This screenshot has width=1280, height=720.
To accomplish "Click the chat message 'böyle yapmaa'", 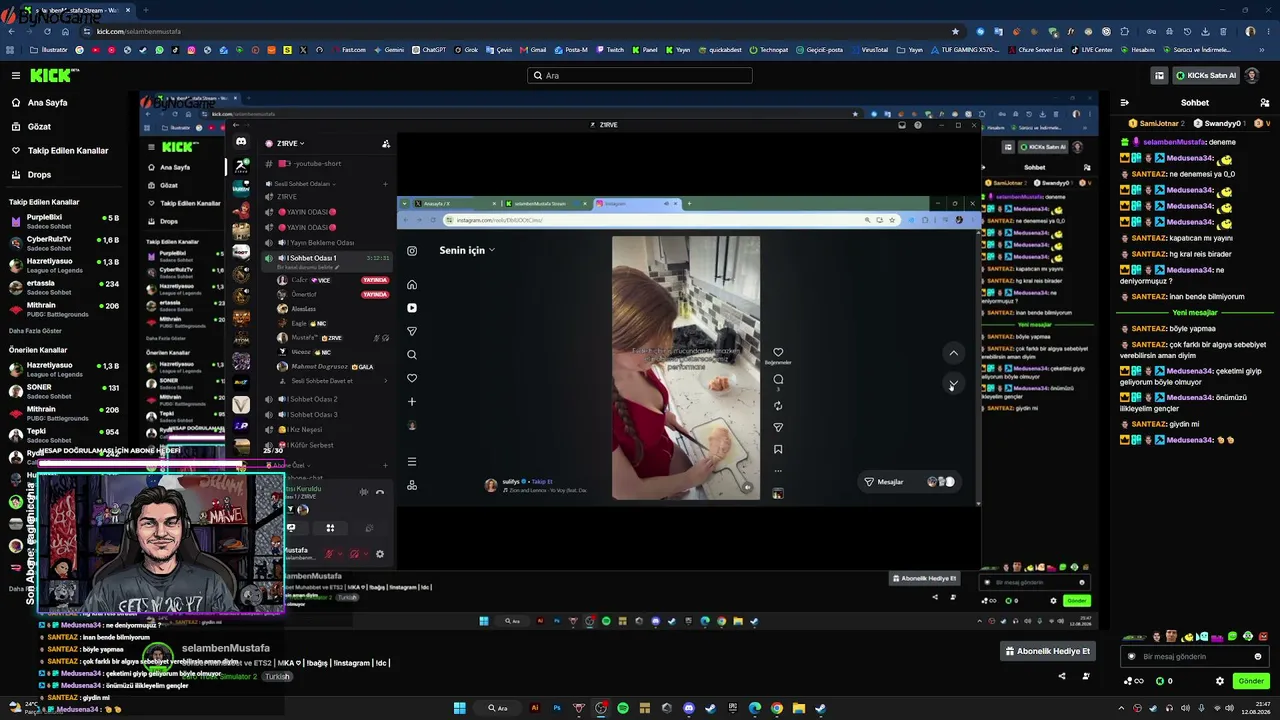I will coord(1193,329).
